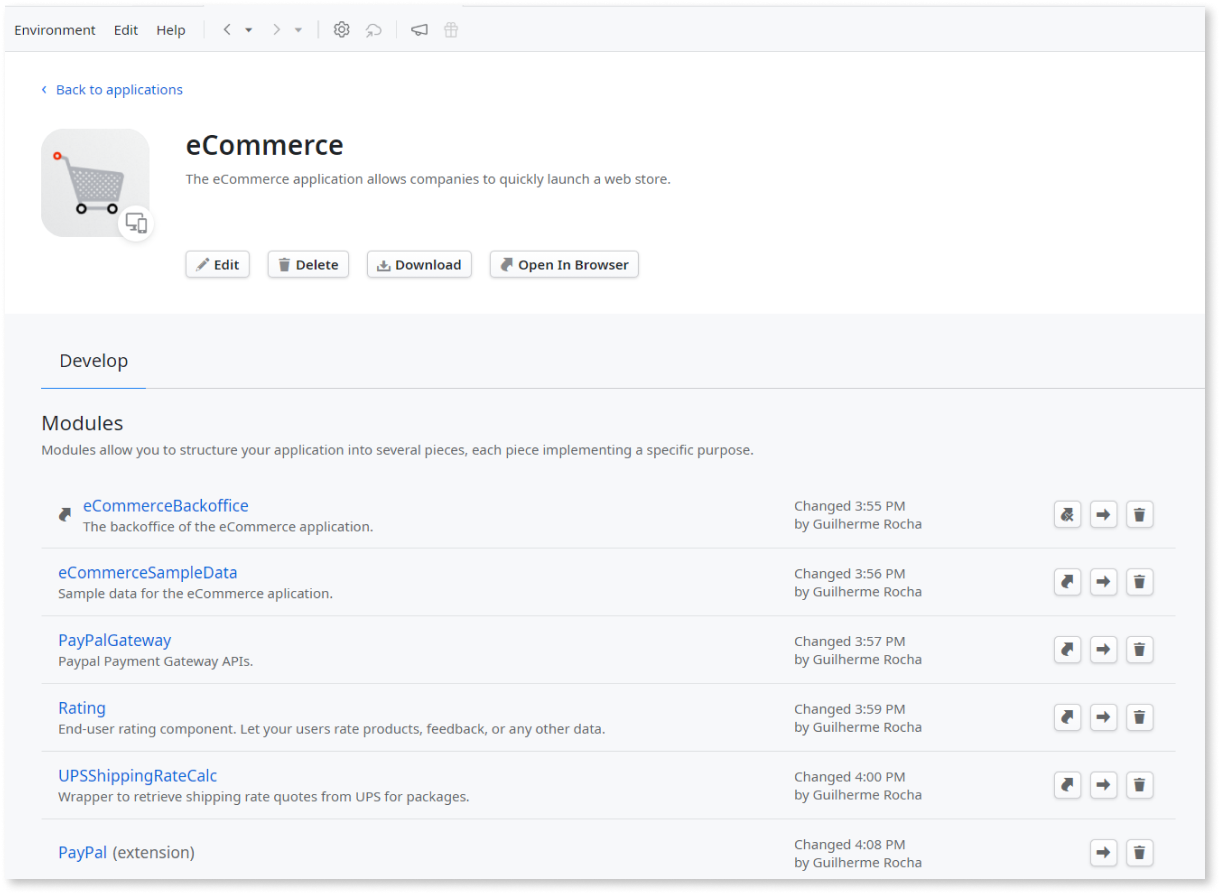Viewport: 1220px width, 894px height.
Task: Expand the forward-navigation history dropdown
Action: [298, 29]
